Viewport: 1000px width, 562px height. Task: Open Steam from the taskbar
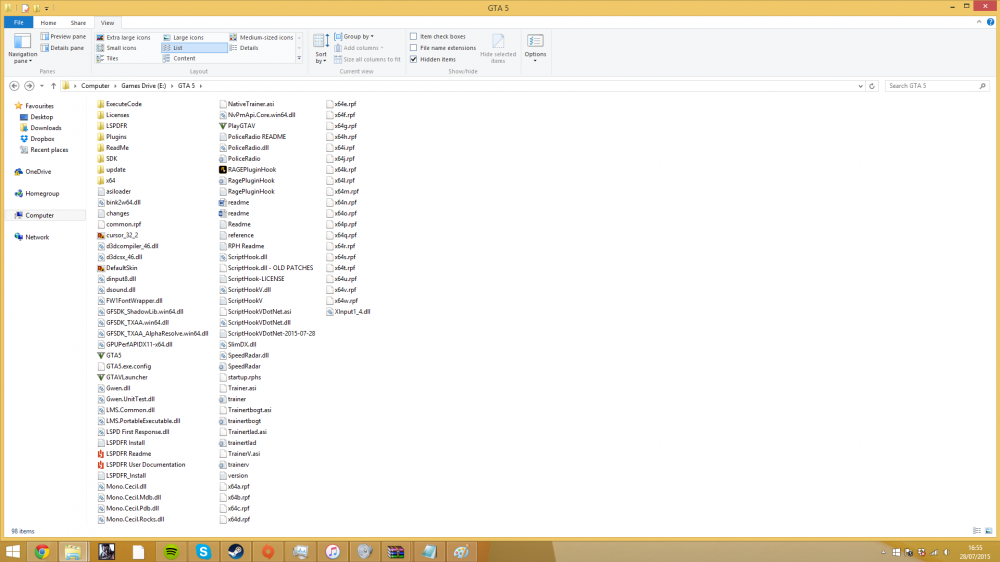pos(236,551)
